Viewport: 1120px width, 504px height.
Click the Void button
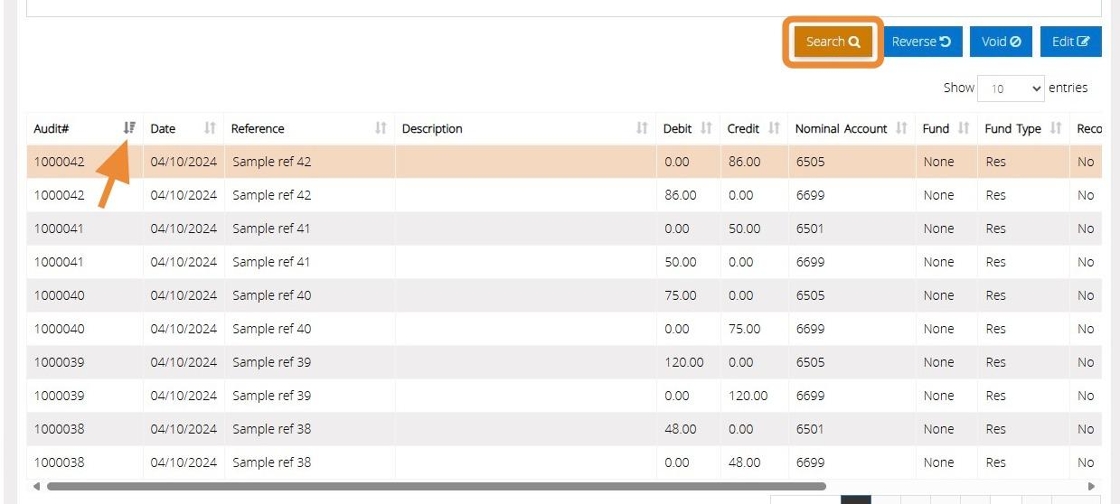[x=1001, y=42]
